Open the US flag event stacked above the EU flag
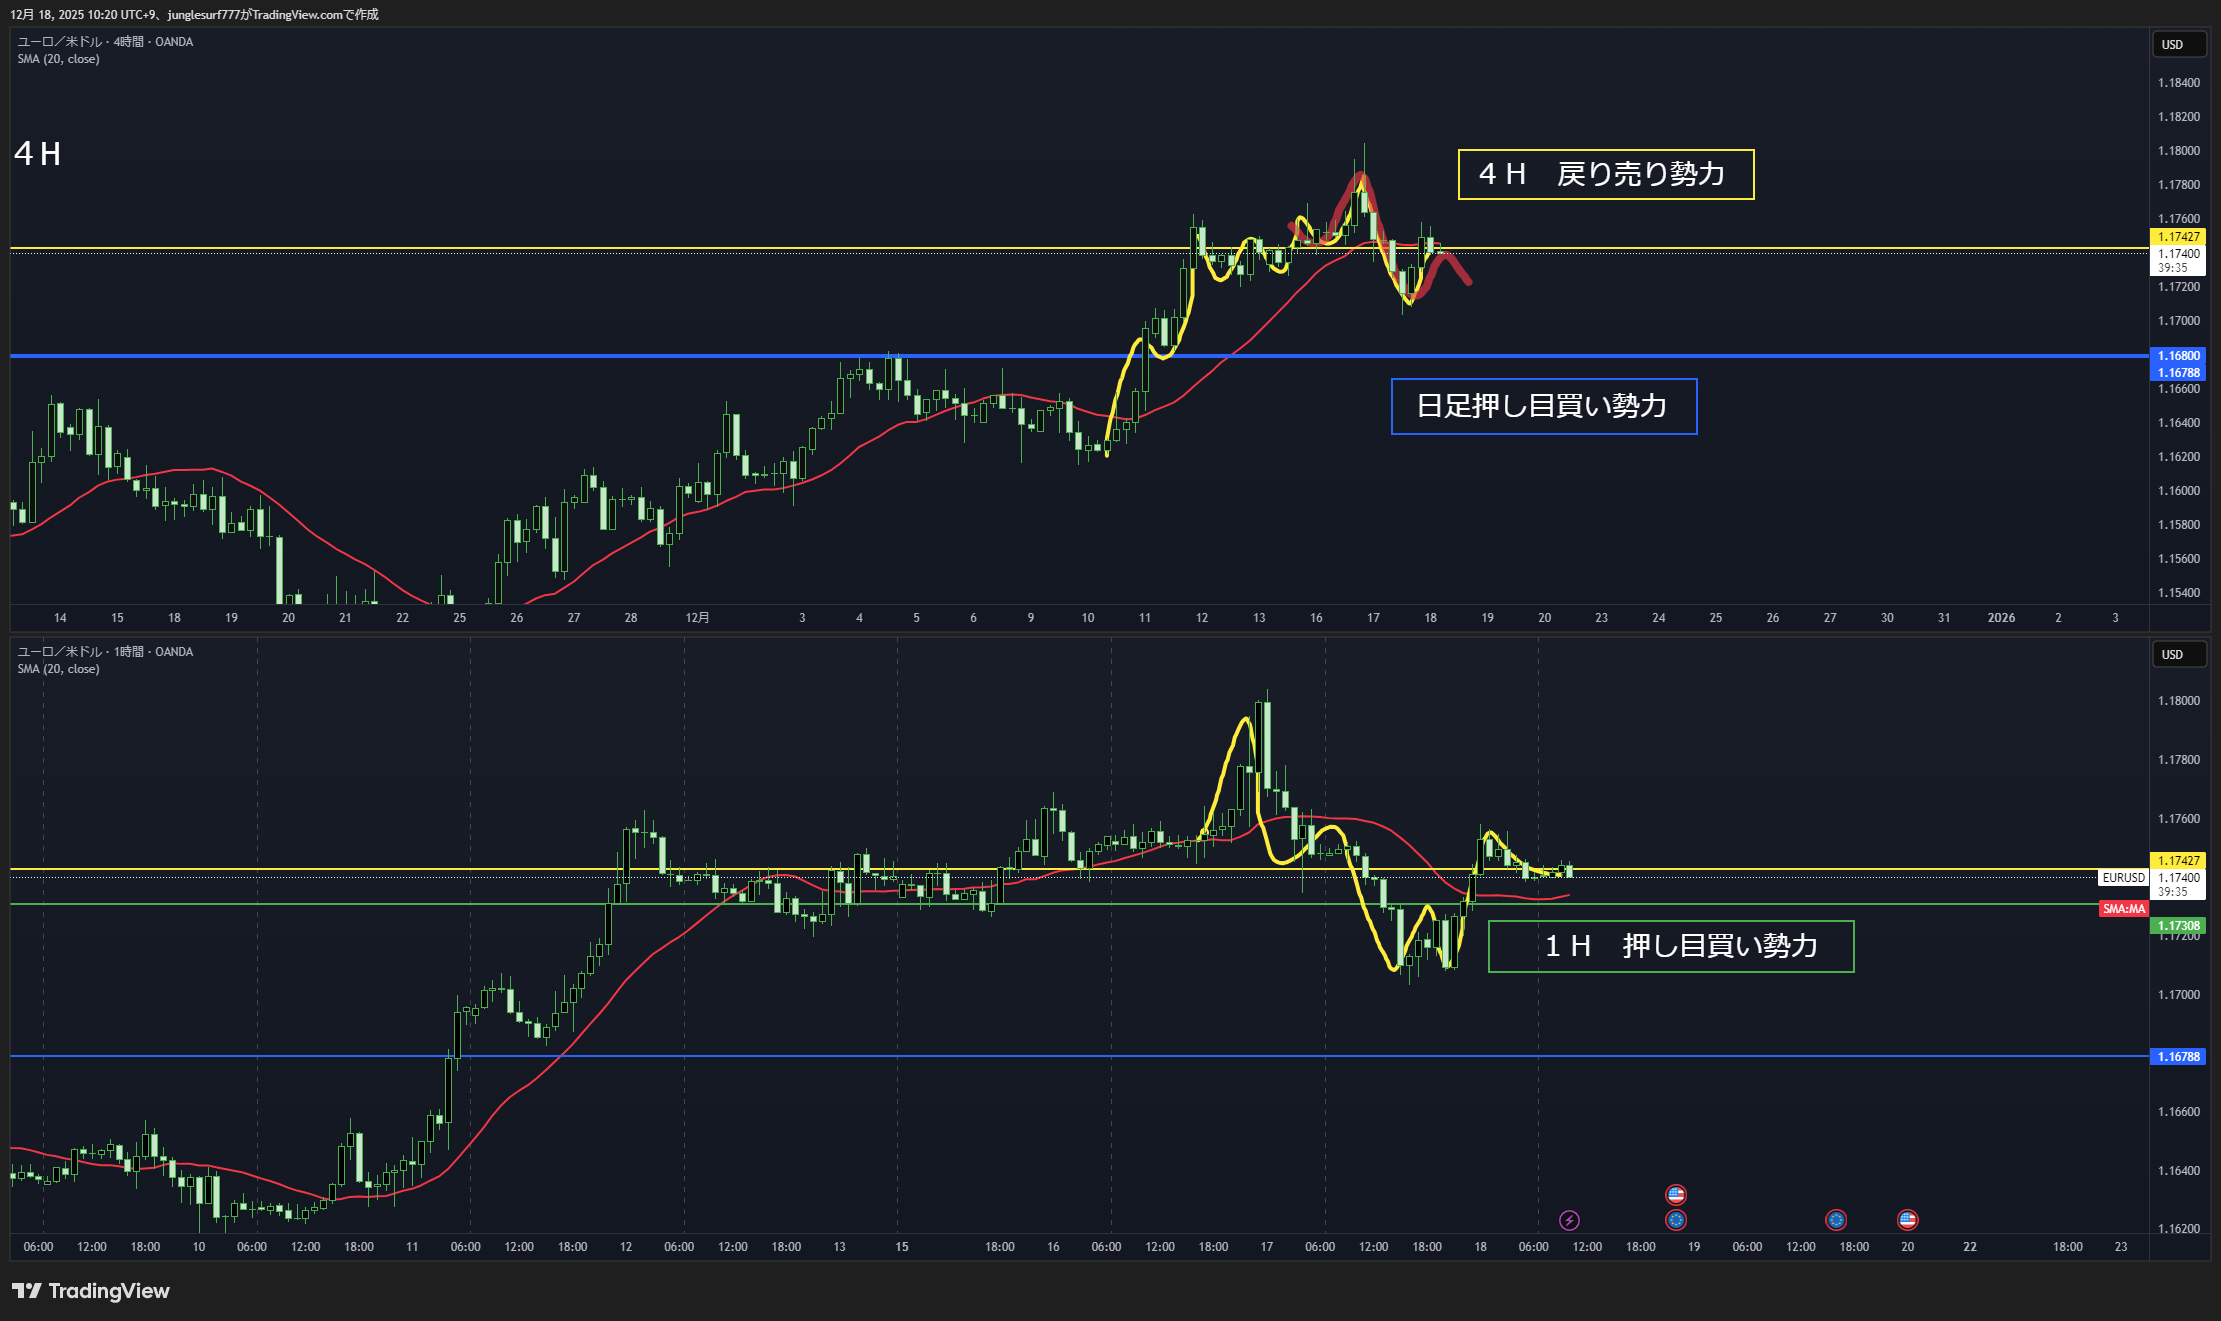Image resolution: width=2221 pixels, height=1321 pixels. pos(1676,1194)
